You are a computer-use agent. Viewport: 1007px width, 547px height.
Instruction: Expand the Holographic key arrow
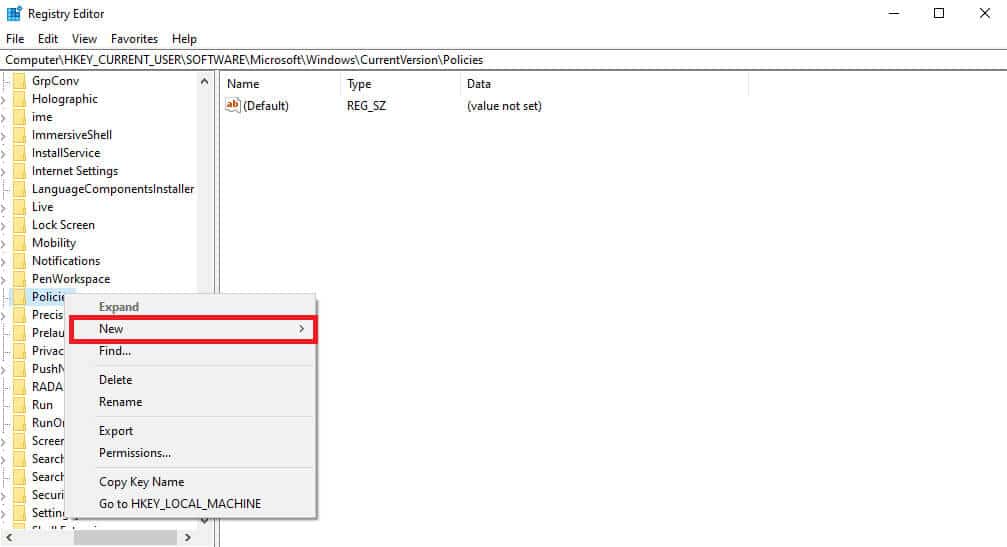click(4, 100)
